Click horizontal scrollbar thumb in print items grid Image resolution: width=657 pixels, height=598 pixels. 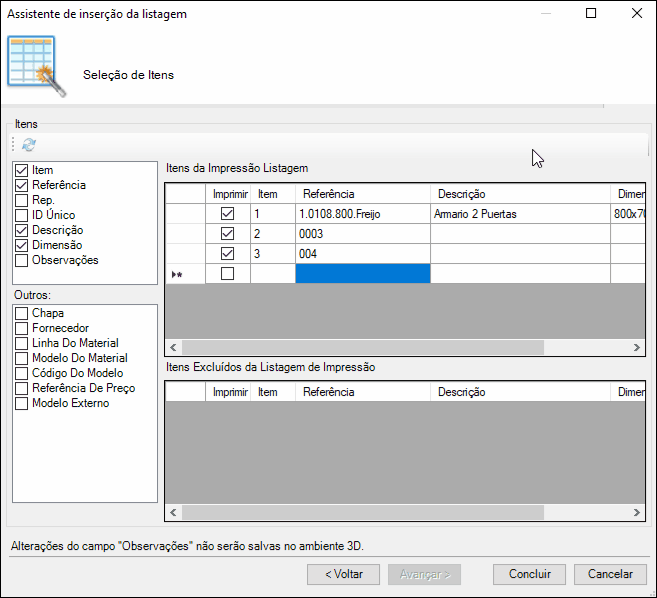click(x=363, y=347)
